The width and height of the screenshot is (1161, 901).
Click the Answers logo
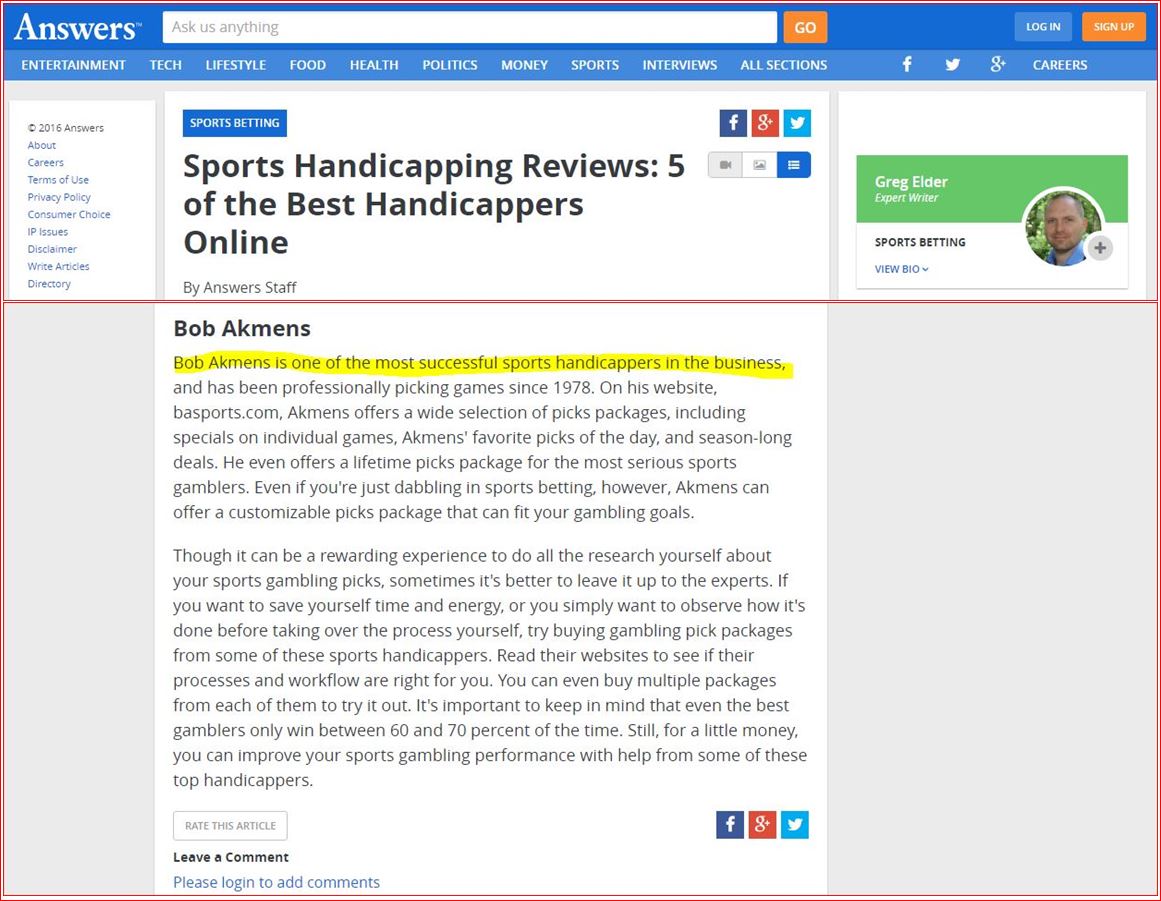[x=77, y=27]
